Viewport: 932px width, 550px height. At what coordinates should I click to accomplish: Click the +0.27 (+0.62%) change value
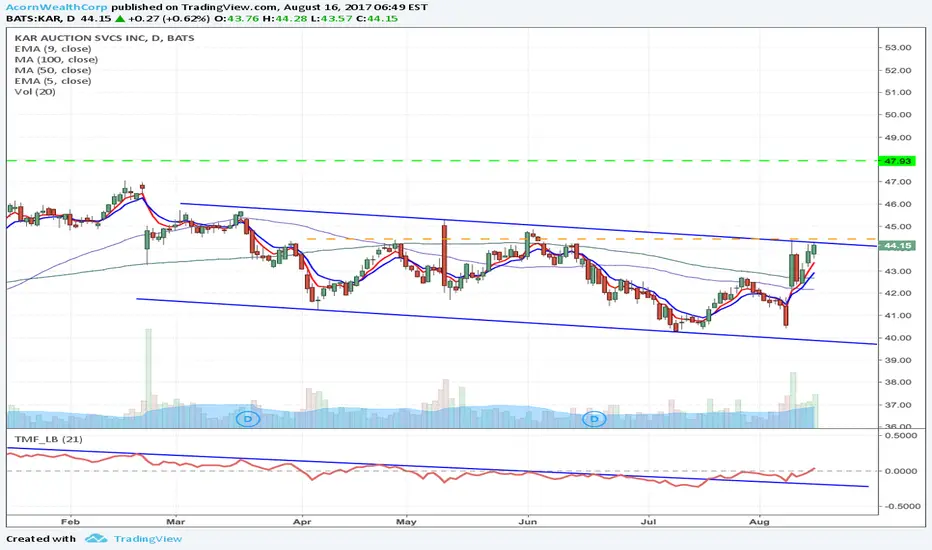pos(168,18)
